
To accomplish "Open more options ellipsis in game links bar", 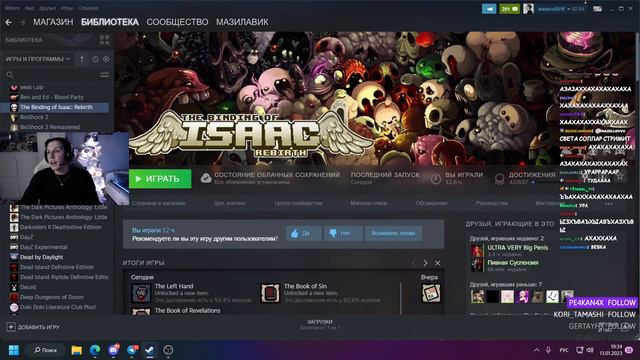I will click(x=609, y=203).
